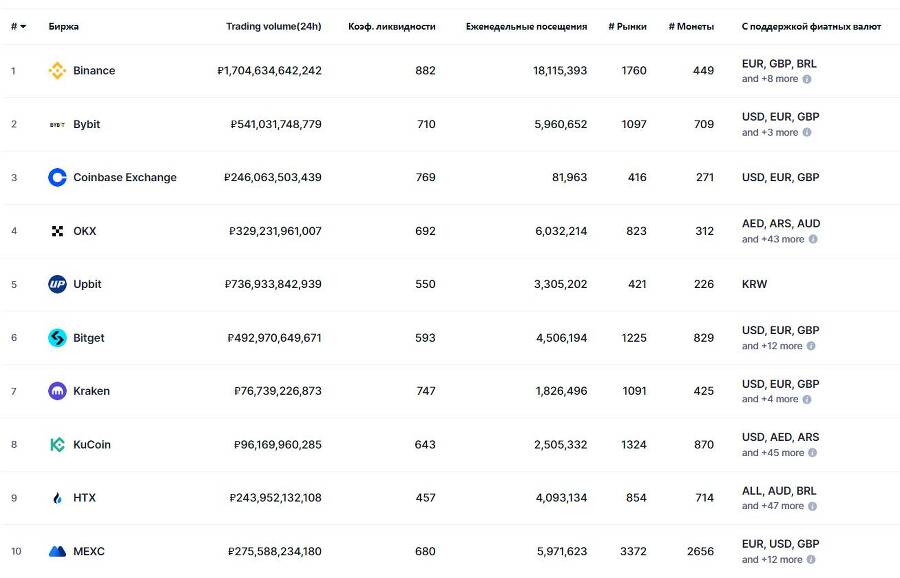This screenshot has width=900, height=578.
Task: Sort by the # rank column arrow
Action: 23,26
